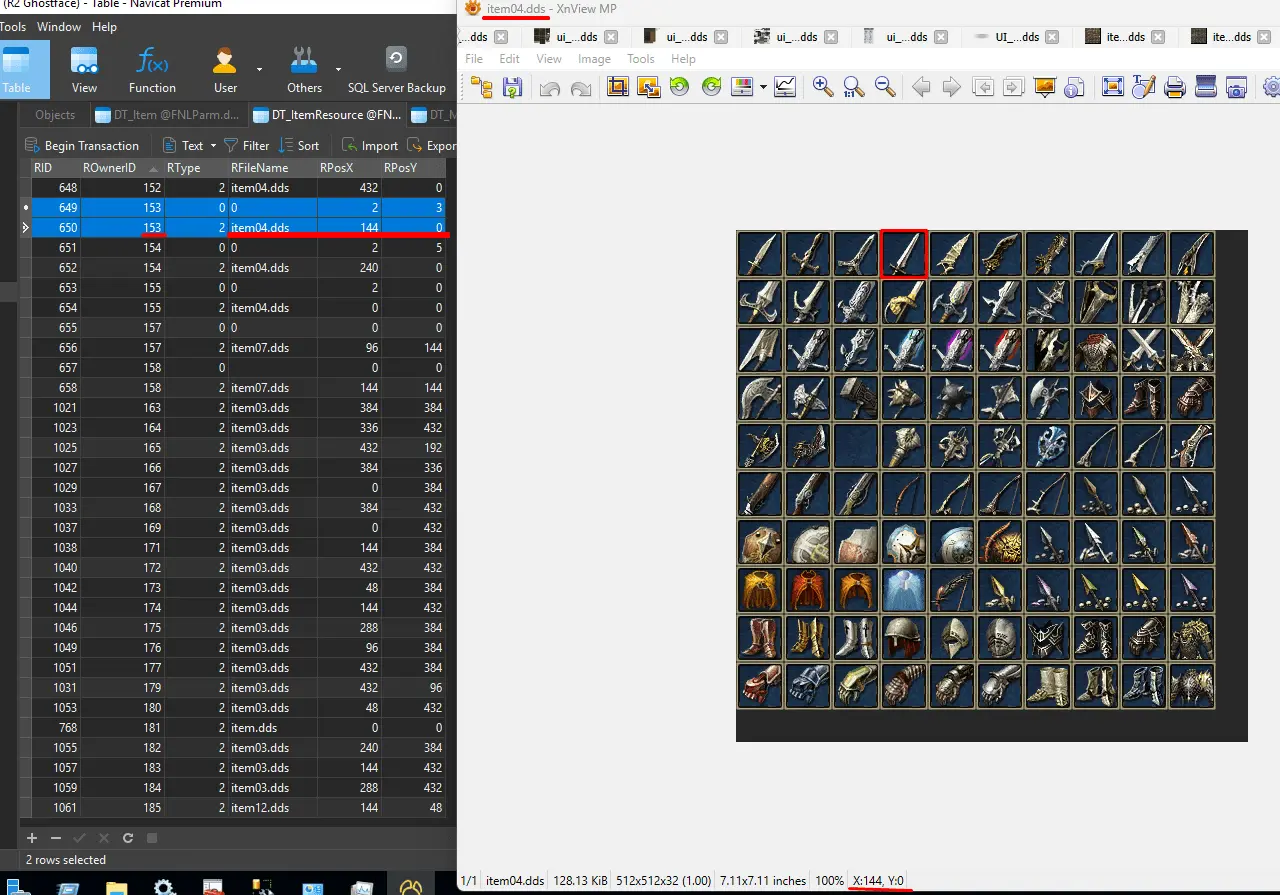Select the cell item12.dds in row 1061
This screenshot has height=895, width=1280.
point(272,808)
